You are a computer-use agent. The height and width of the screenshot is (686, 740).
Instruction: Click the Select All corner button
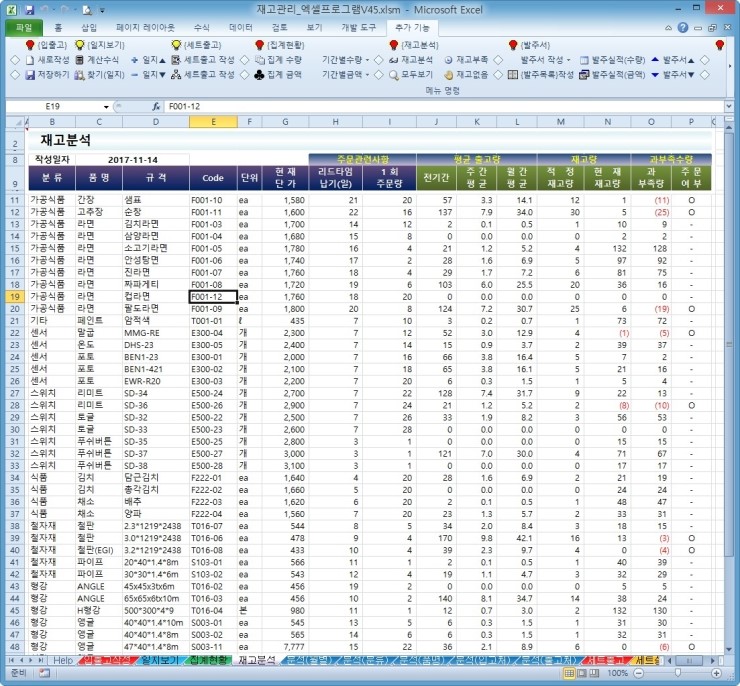coord(15,122)
